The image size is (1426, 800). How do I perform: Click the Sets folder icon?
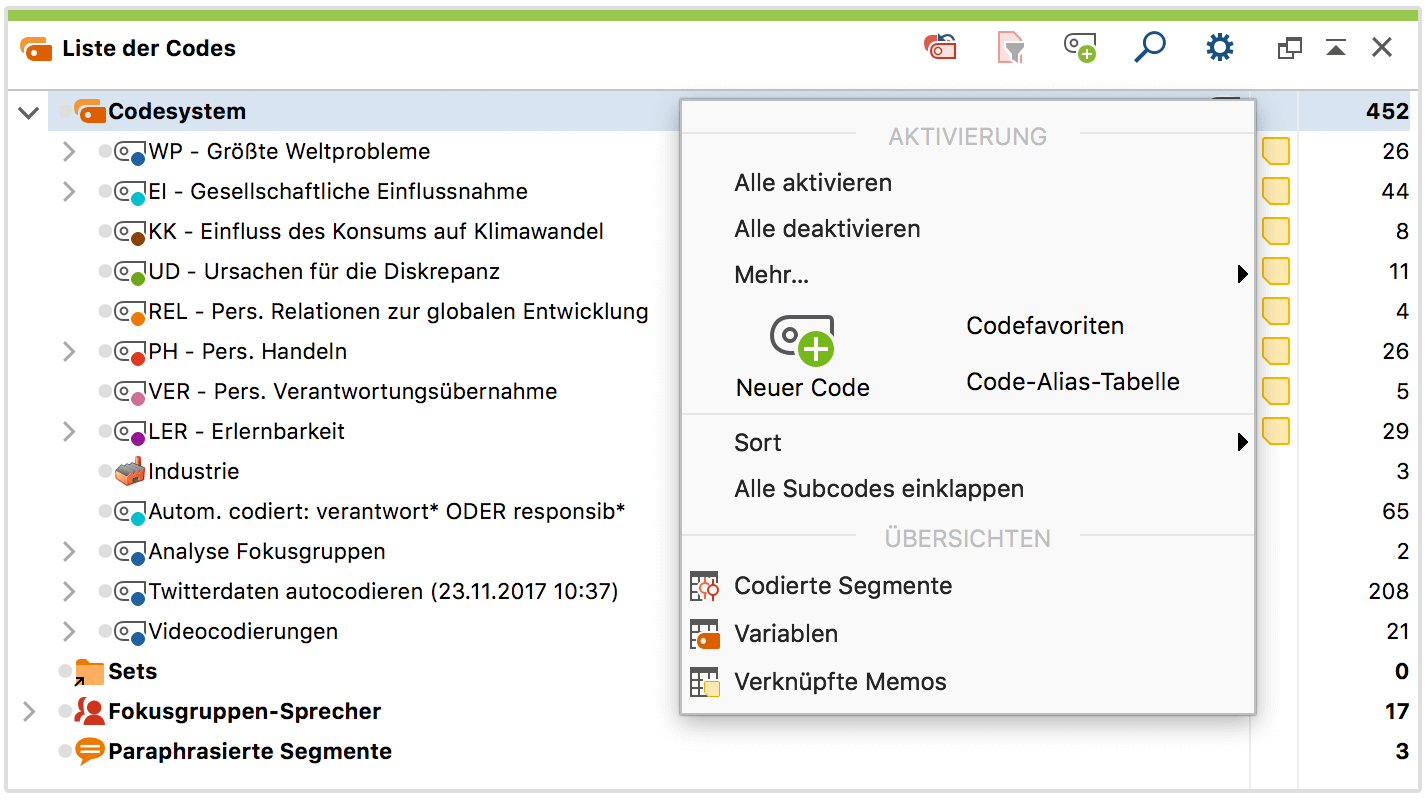[x=89, y=672]
